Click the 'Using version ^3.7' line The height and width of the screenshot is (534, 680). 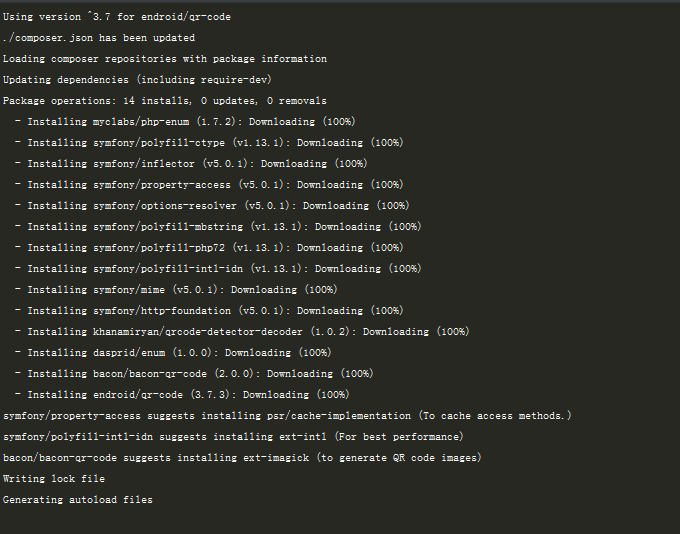click(x=120, y=17)
